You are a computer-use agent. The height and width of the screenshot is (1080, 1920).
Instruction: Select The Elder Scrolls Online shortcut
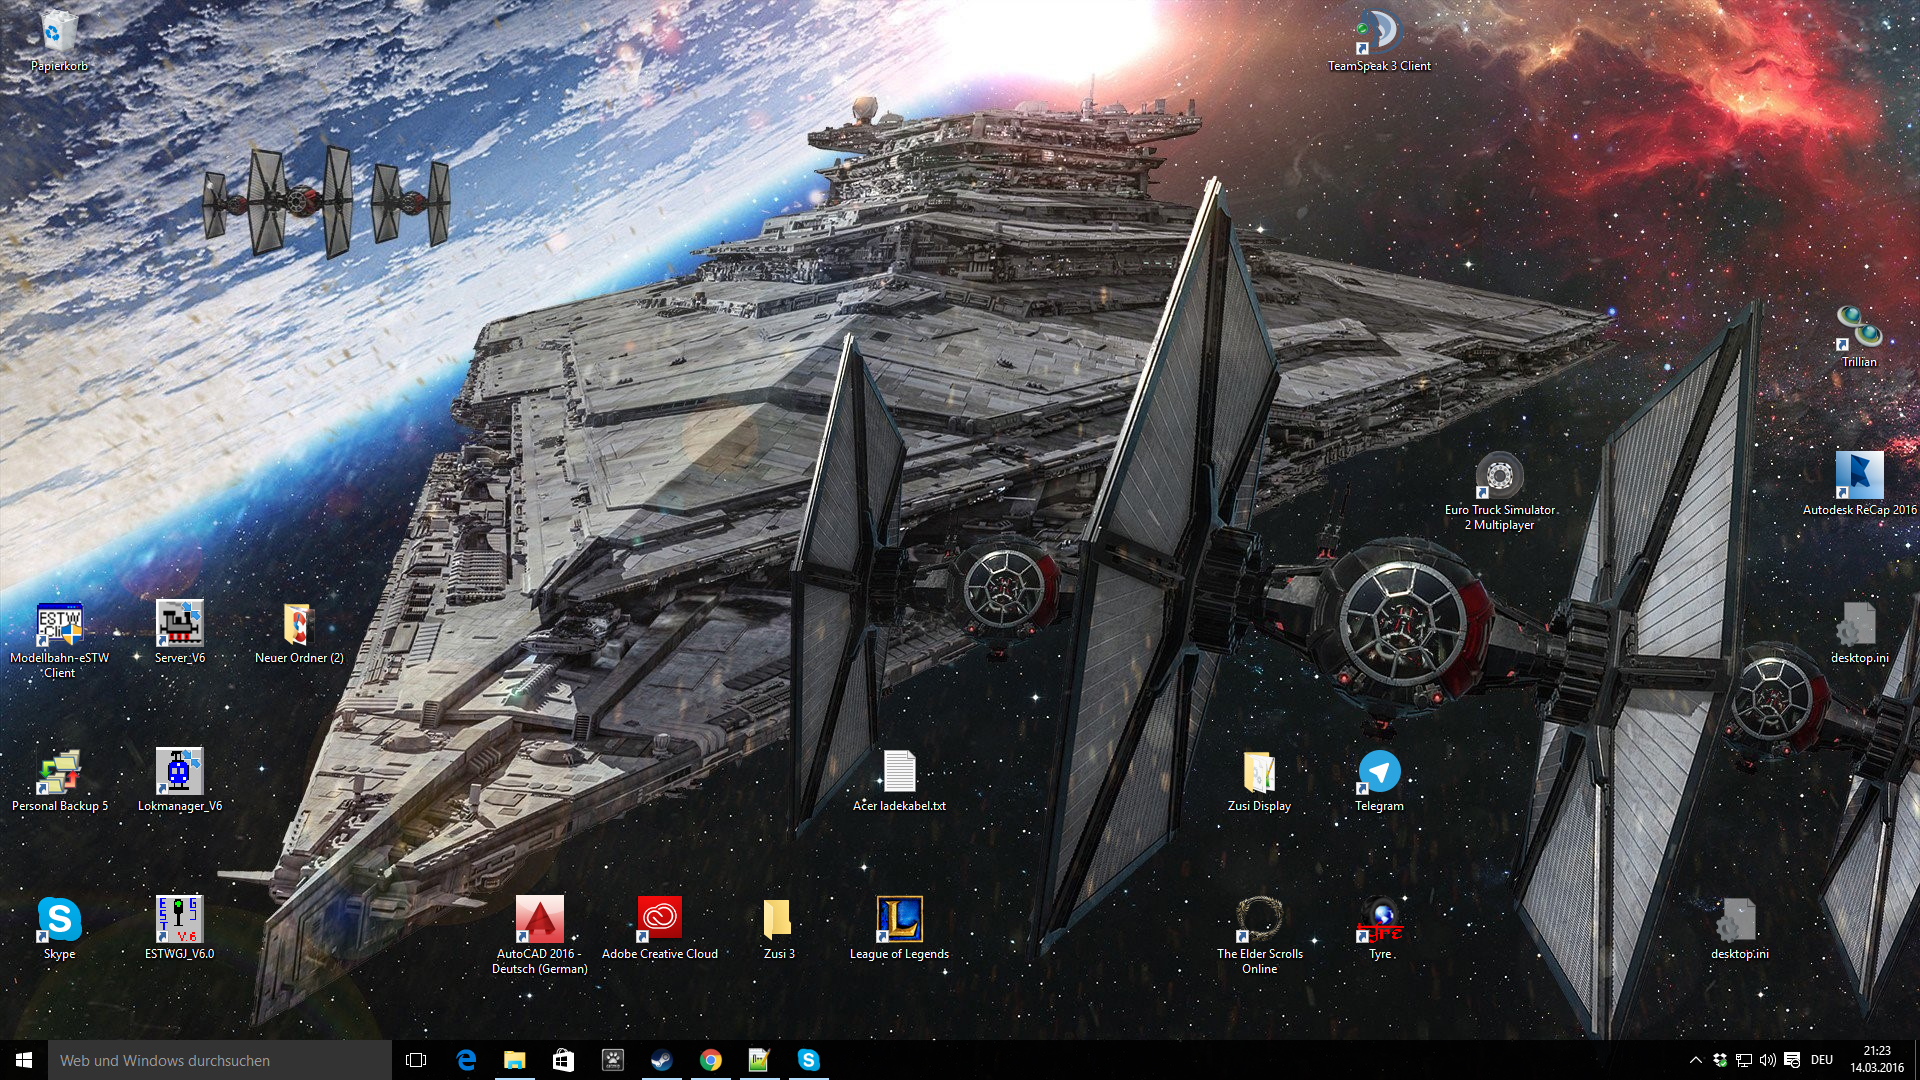1259,936
